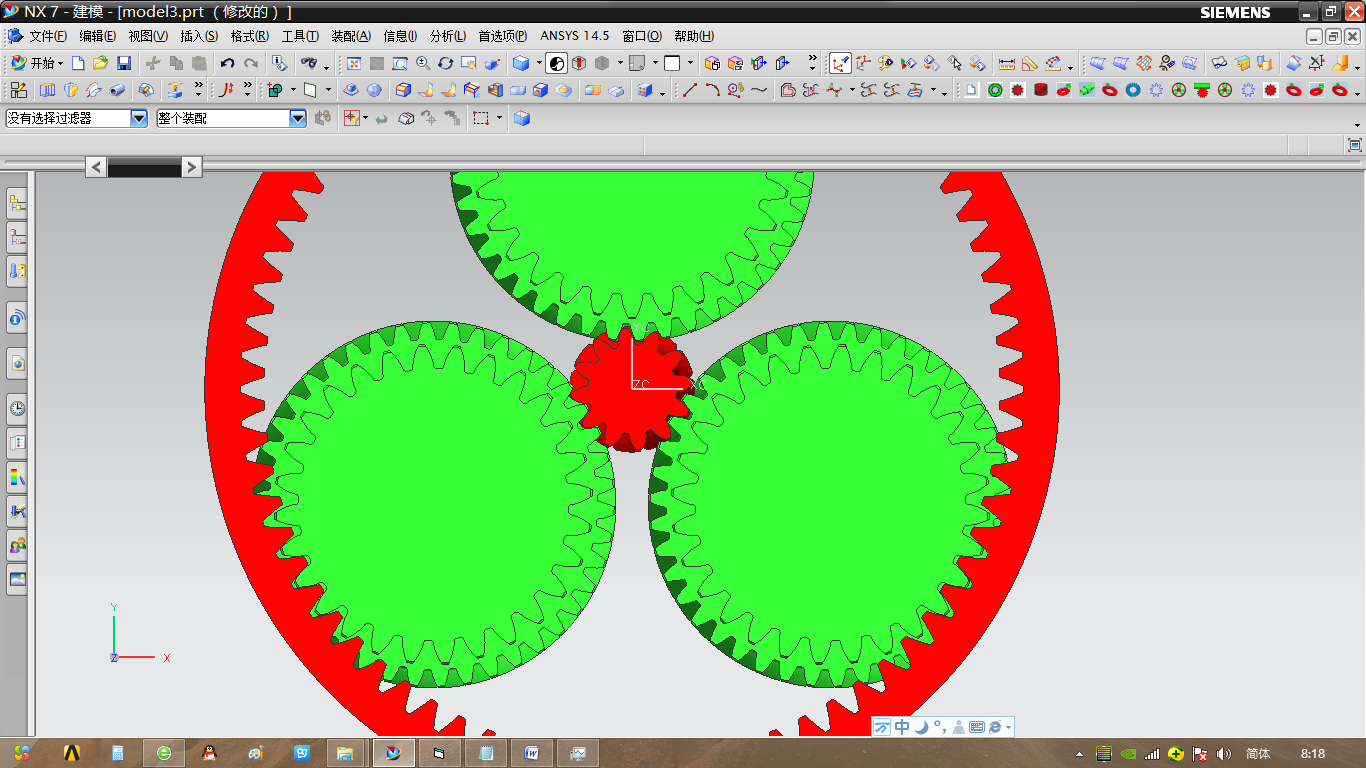The width and height of the screenshot is (1366, 768).
Task: Open the ANSYS 14.5 menu
Action: (x=574, y=36)
